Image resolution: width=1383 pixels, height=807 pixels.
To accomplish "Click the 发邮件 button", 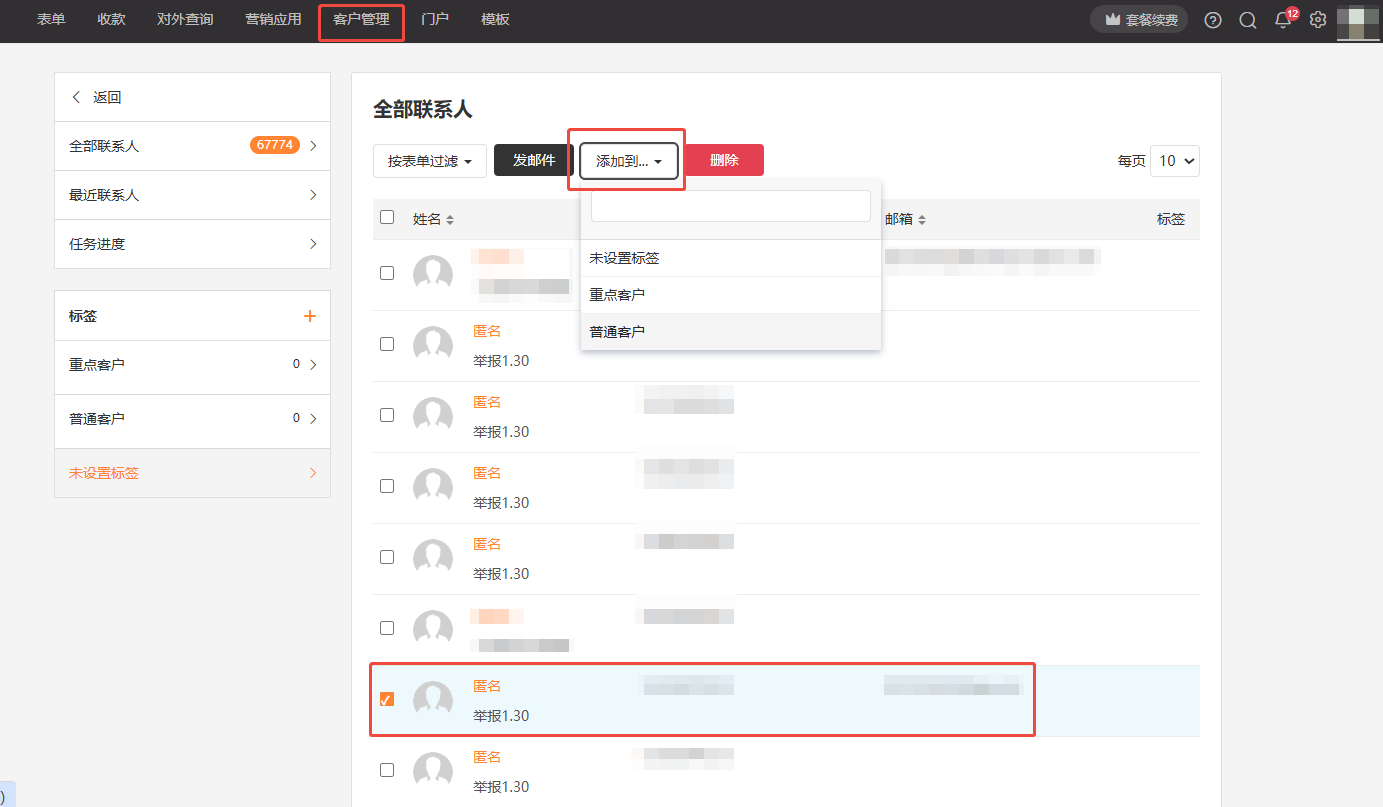I will click(x=534, y=160).
